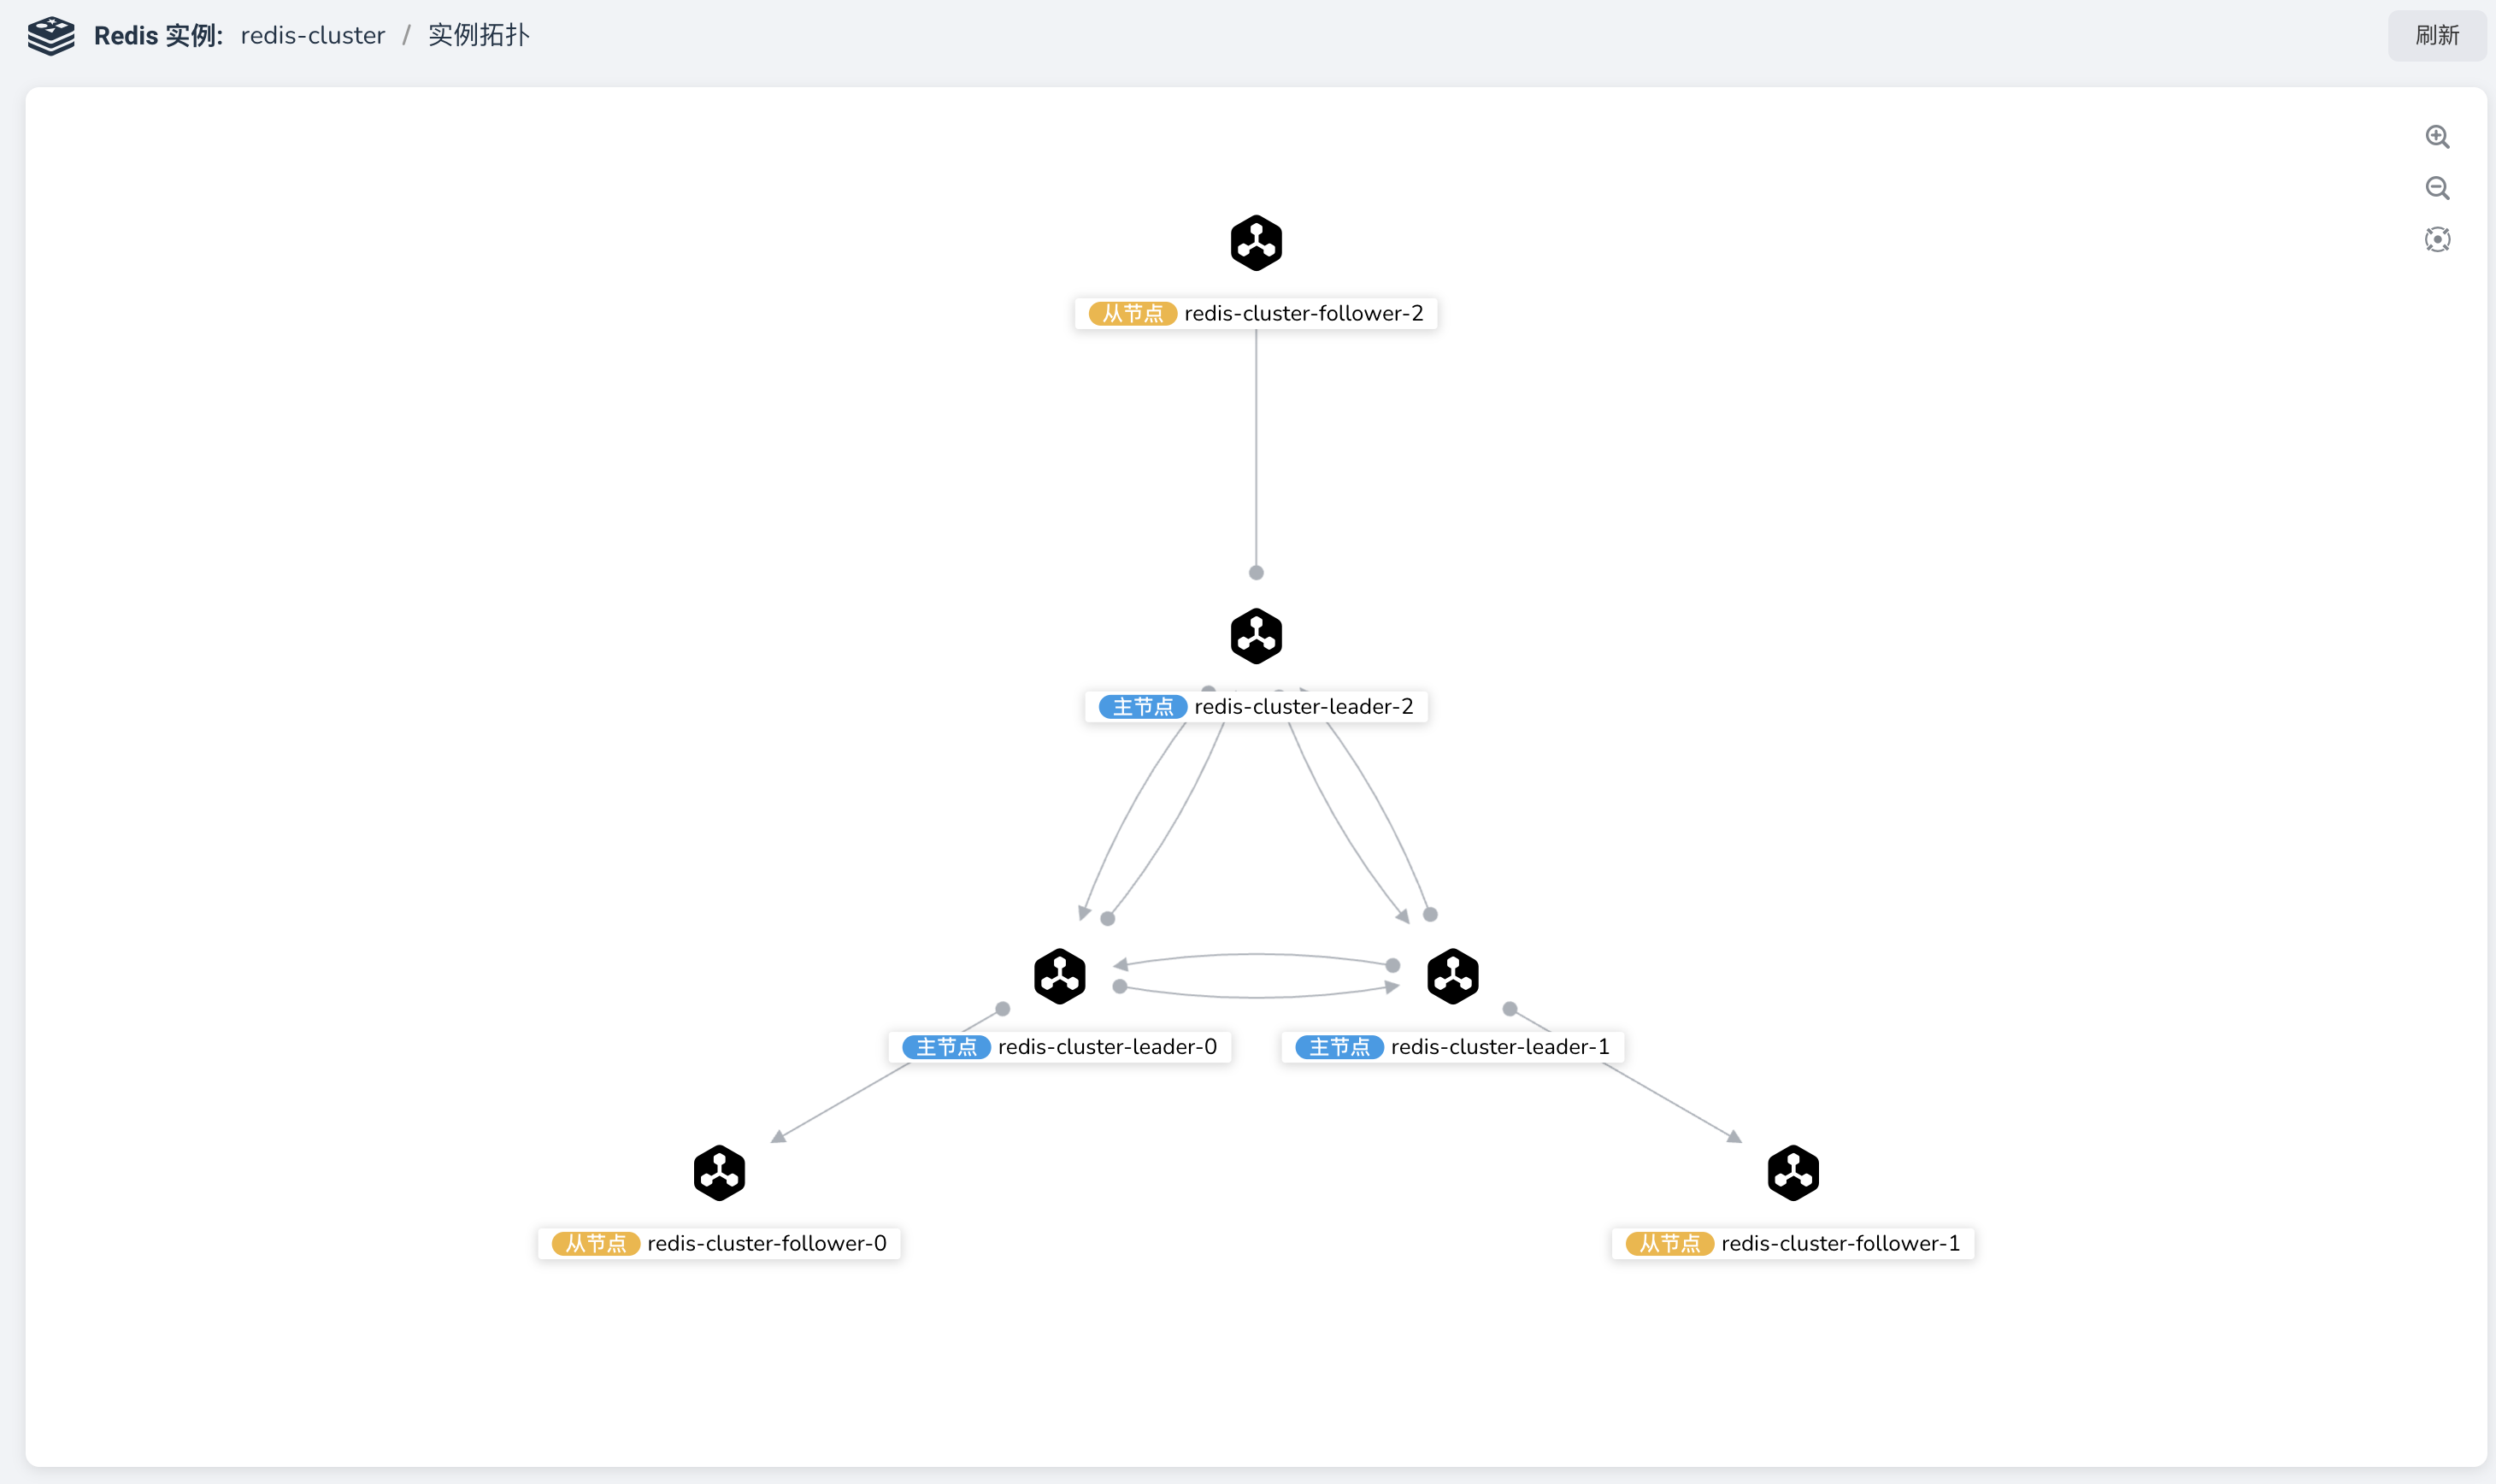Click the zoom out magnifier icon
The width and height of the screenshot is (2496, 1484).
pyautogui.click(x=2434, y=185)
